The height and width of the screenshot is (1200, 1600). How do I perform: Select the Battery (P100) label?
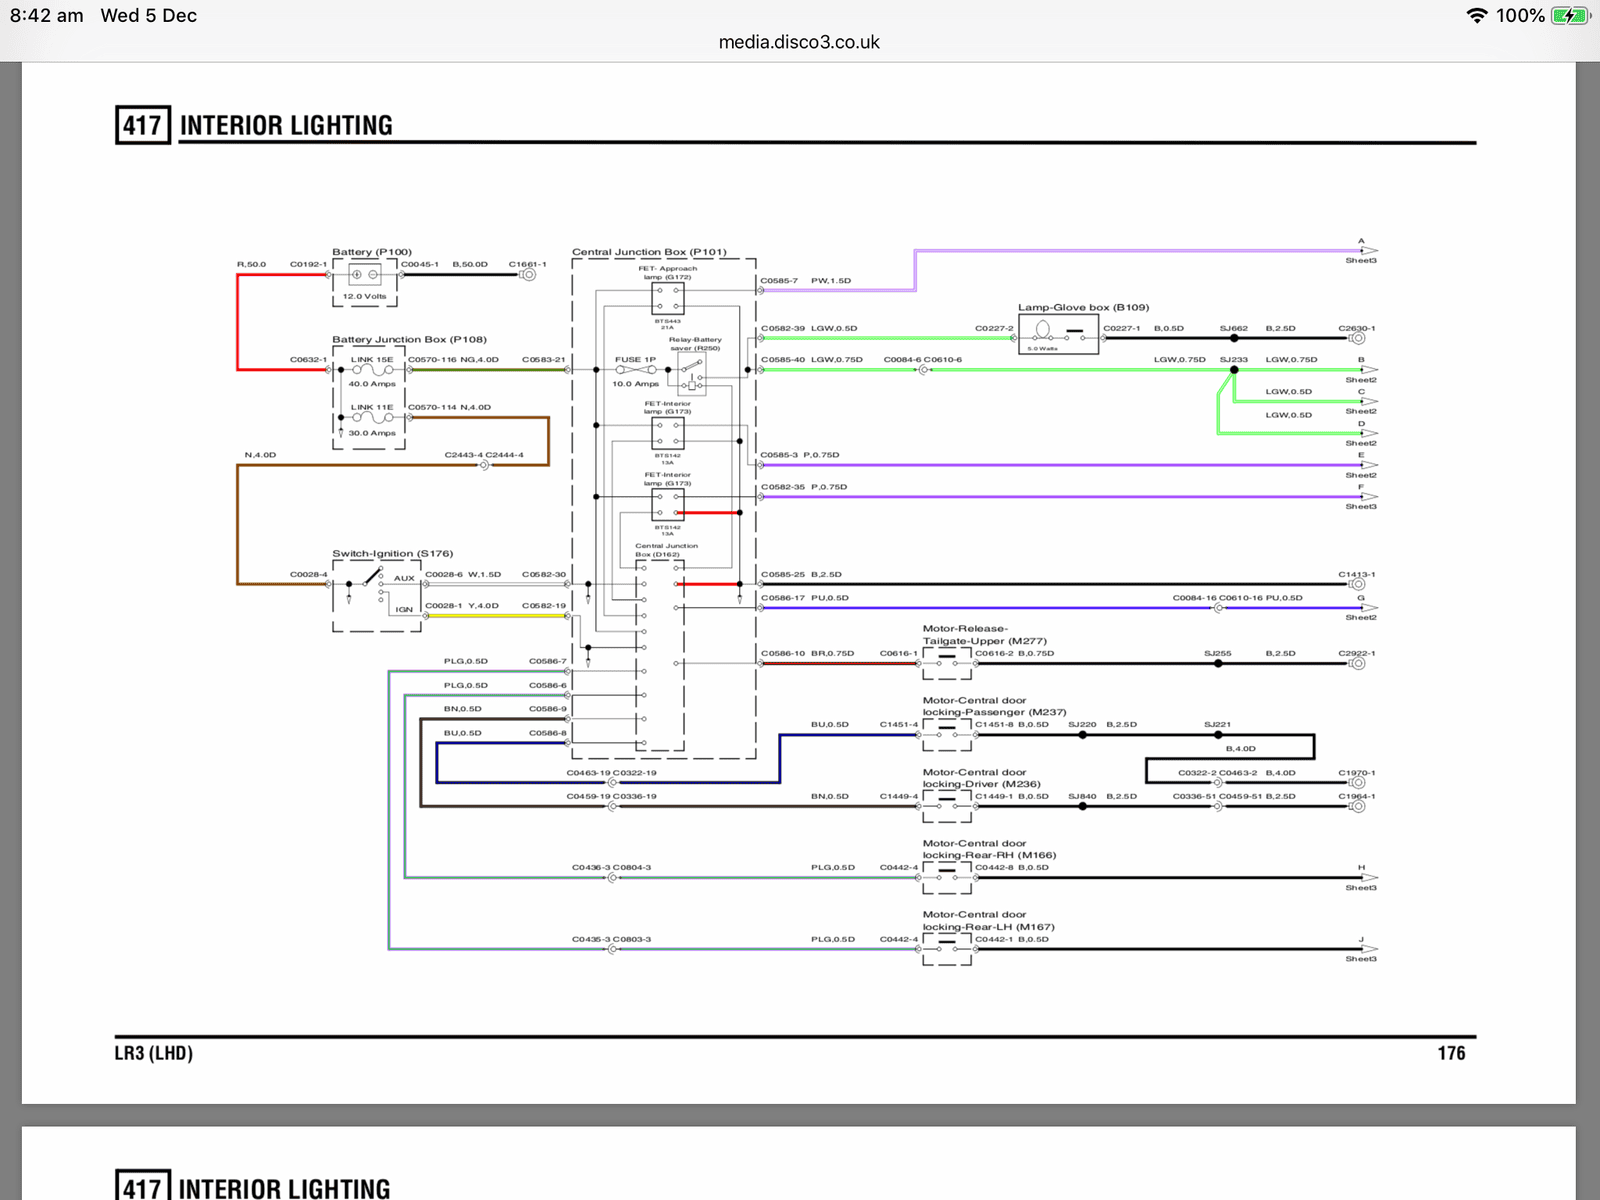pyautogui.click(x=372, y=252)
